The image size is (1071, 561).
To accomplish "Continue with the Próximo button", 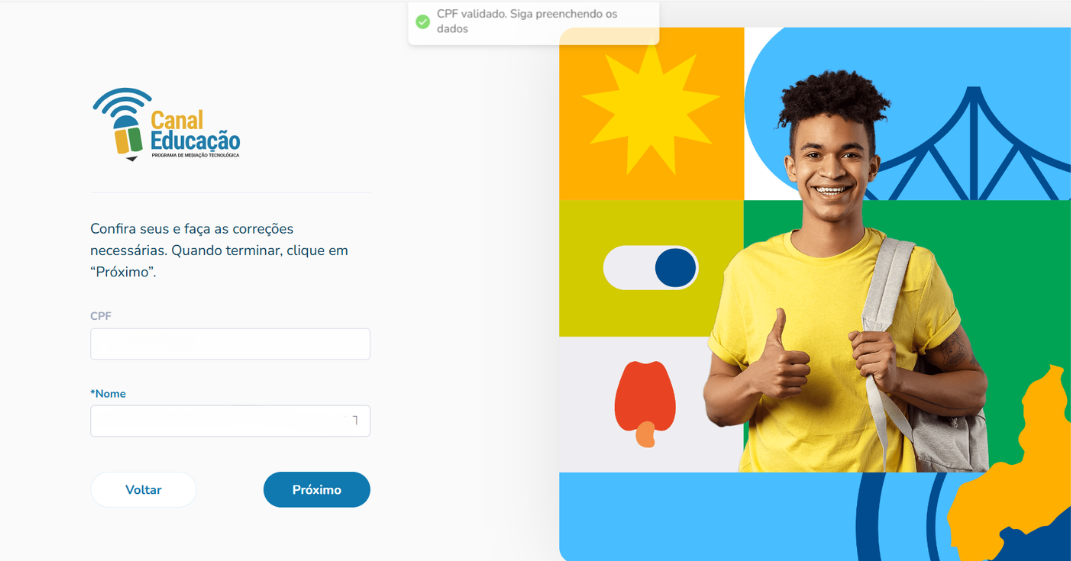I will [317, 489].
